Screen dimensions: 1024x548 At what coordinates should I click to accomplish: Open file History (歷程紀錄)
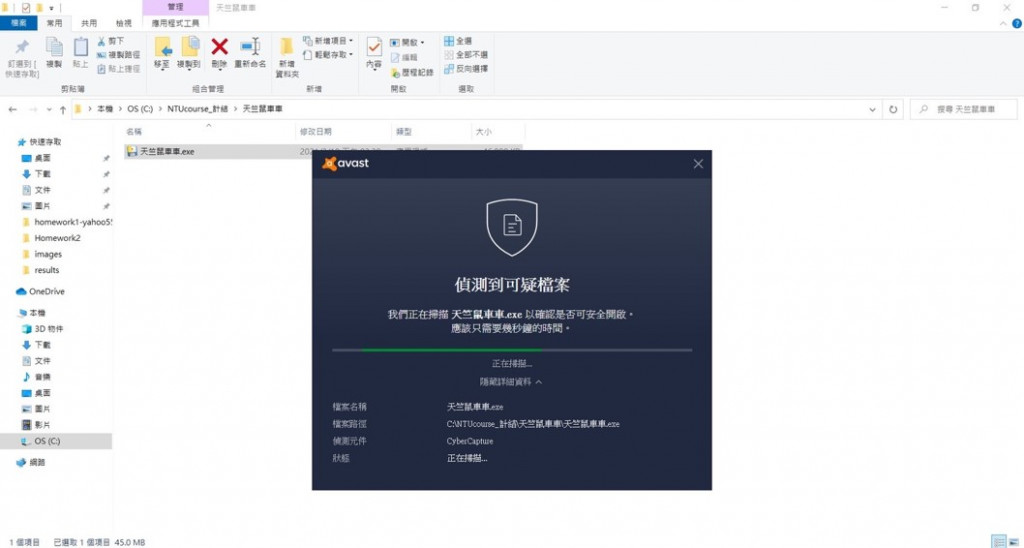[412, 73]
